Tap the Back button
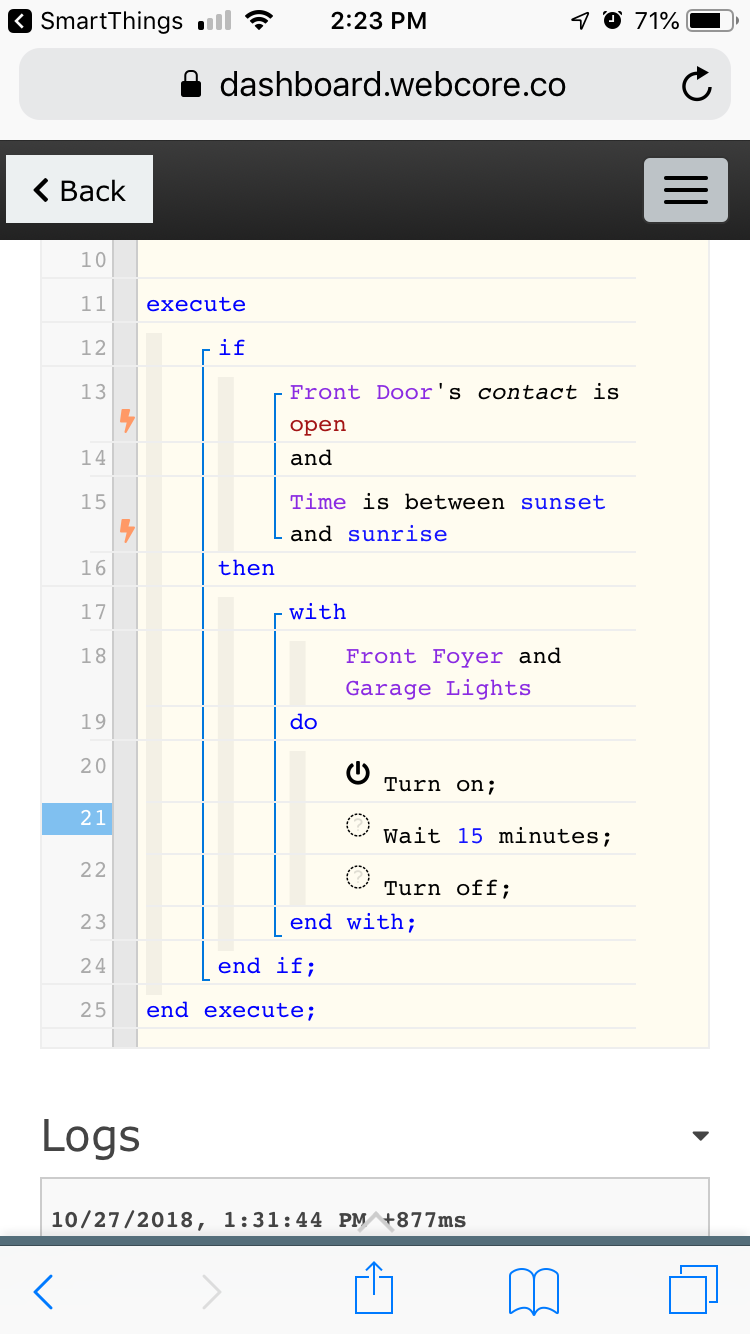This screenshot has height=1334, width=750. coord(79,190)
